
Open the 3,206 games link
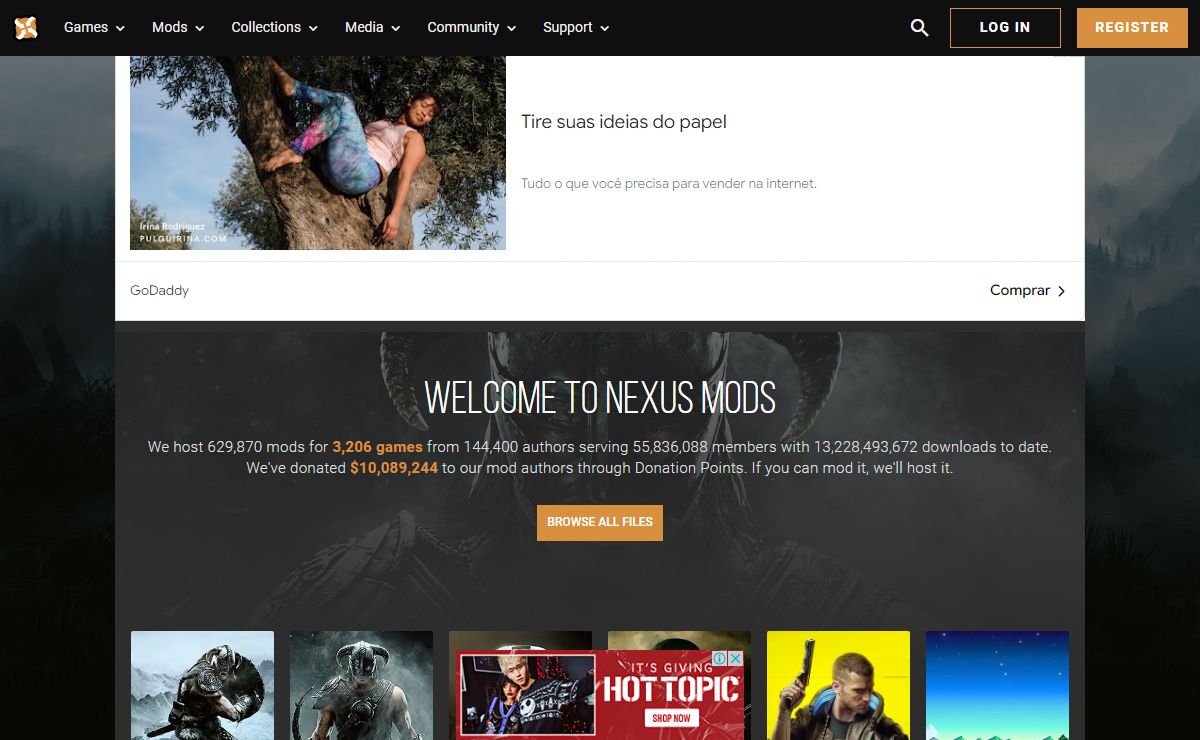(x=378, y=447)
